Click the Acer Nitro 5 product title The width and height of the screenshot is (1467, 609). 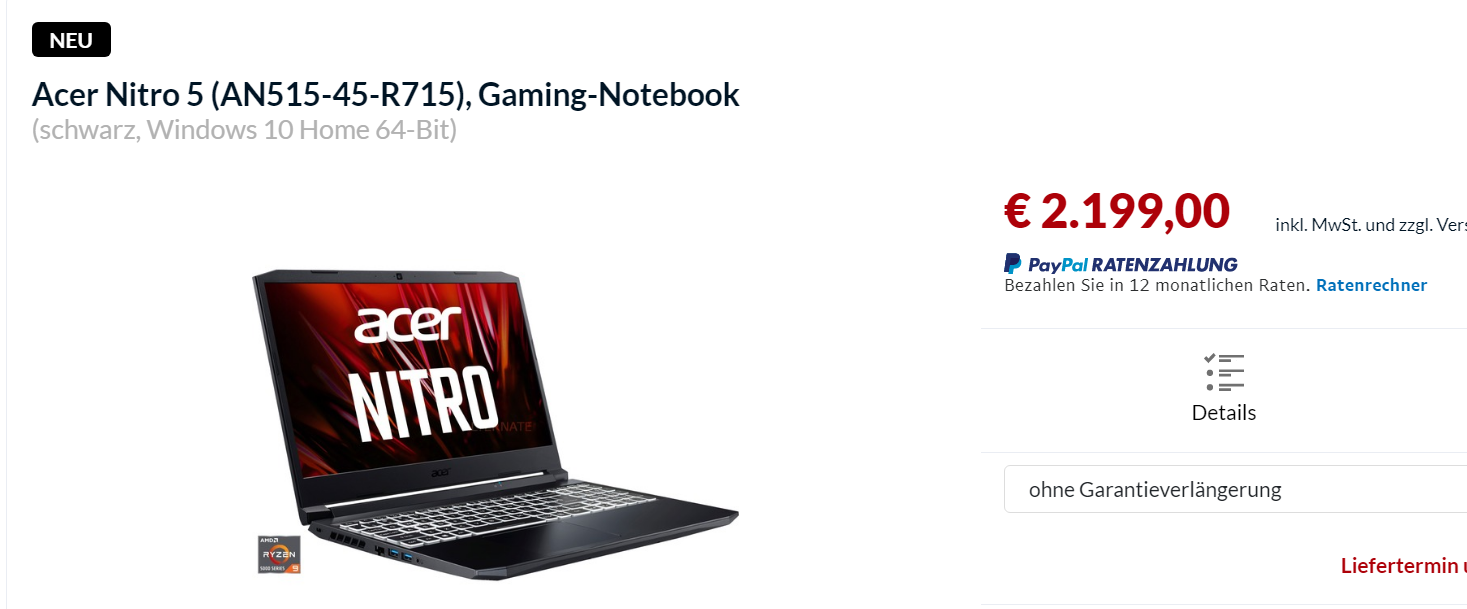[x=386, y=94]
